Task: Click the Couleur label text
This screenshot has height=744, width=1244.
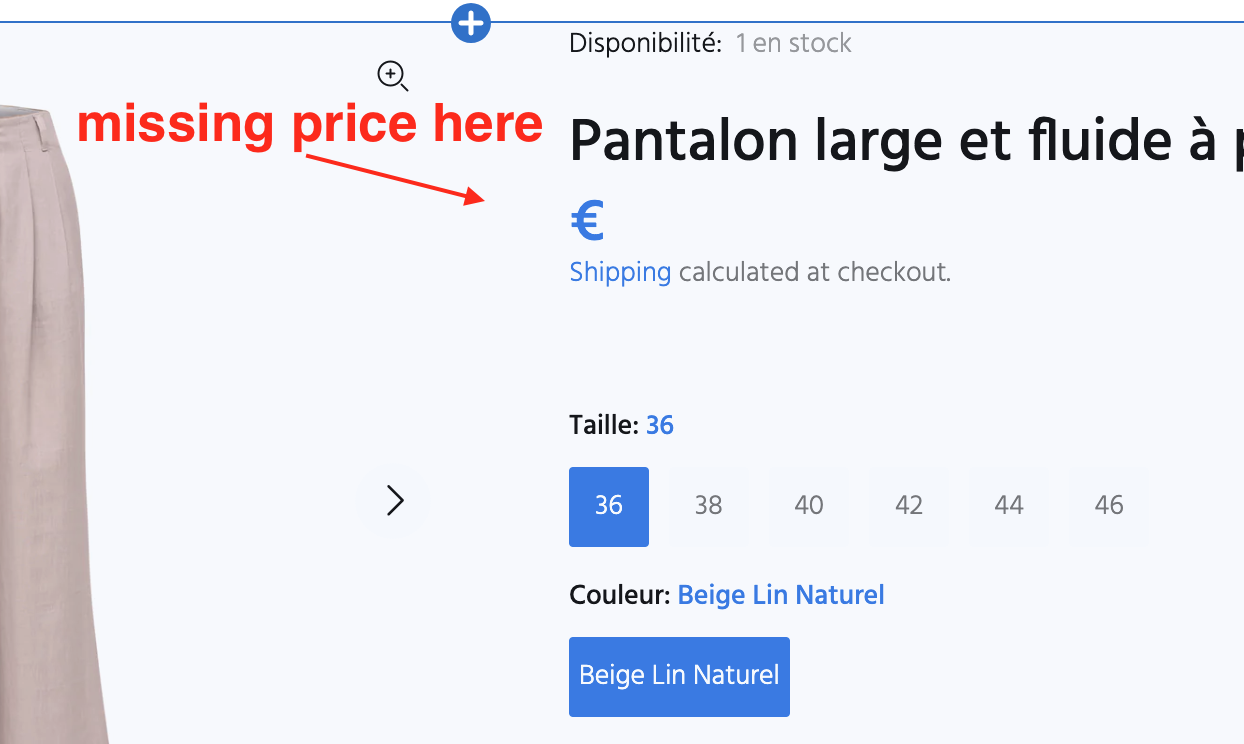Action: [619, 595]
